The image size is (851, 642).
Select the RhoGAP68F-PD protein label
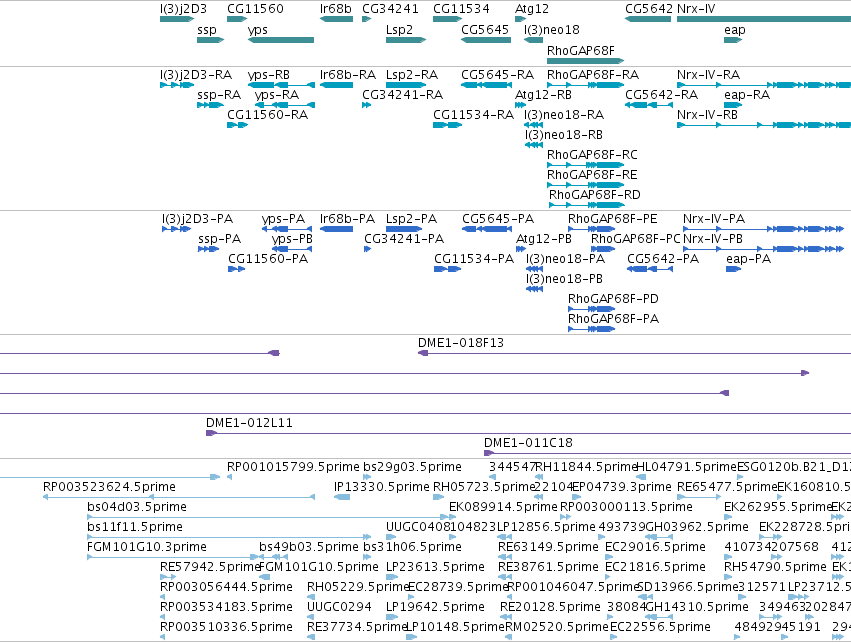pyautogui.click(x=613, y=298)
